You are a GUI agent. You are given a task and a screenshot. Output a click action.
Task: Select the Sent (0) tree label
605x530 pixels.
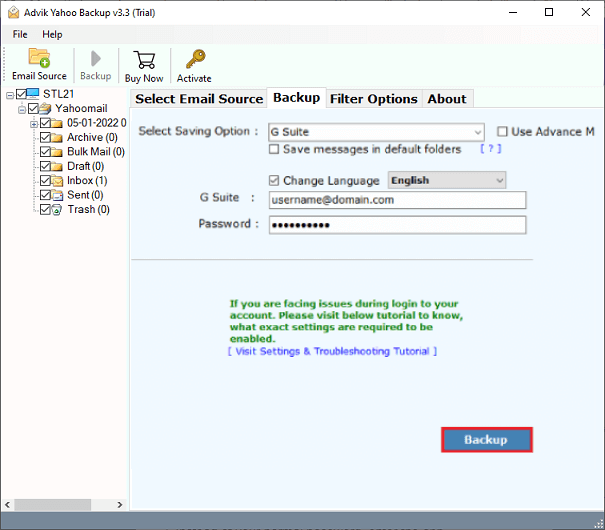click(x=85, y=195)
